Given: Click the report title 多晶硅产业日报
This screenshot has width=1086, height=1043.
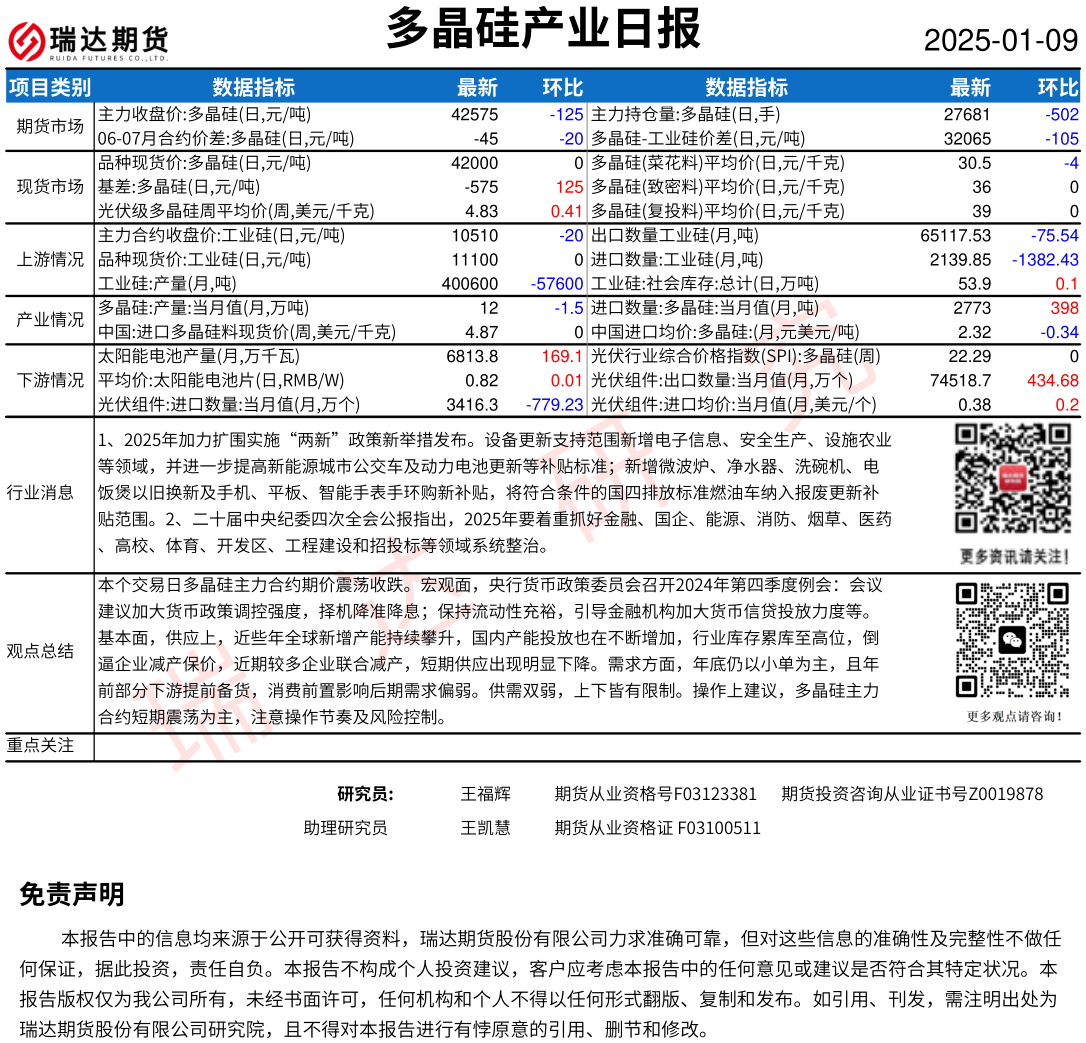Looking at the screenshot, I should point(543,29).
